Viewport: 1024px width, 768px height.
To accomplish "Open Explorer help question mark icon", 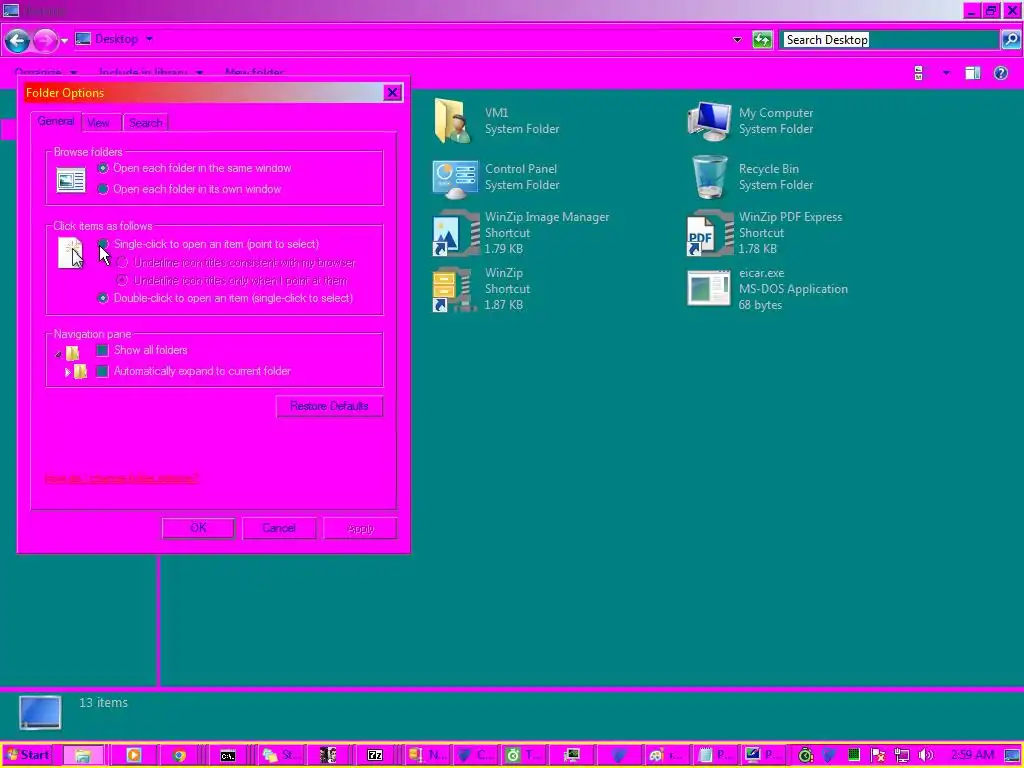I will (1000, 73).
